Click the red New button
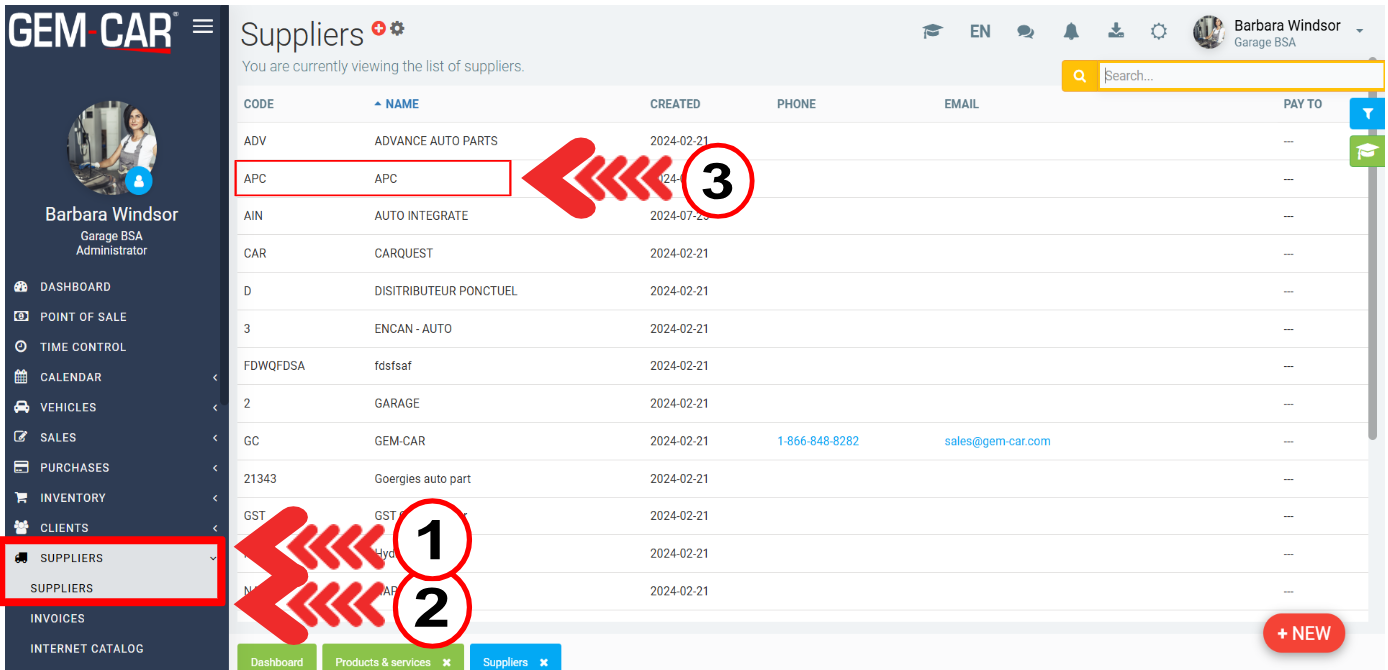 (1303, 633)
